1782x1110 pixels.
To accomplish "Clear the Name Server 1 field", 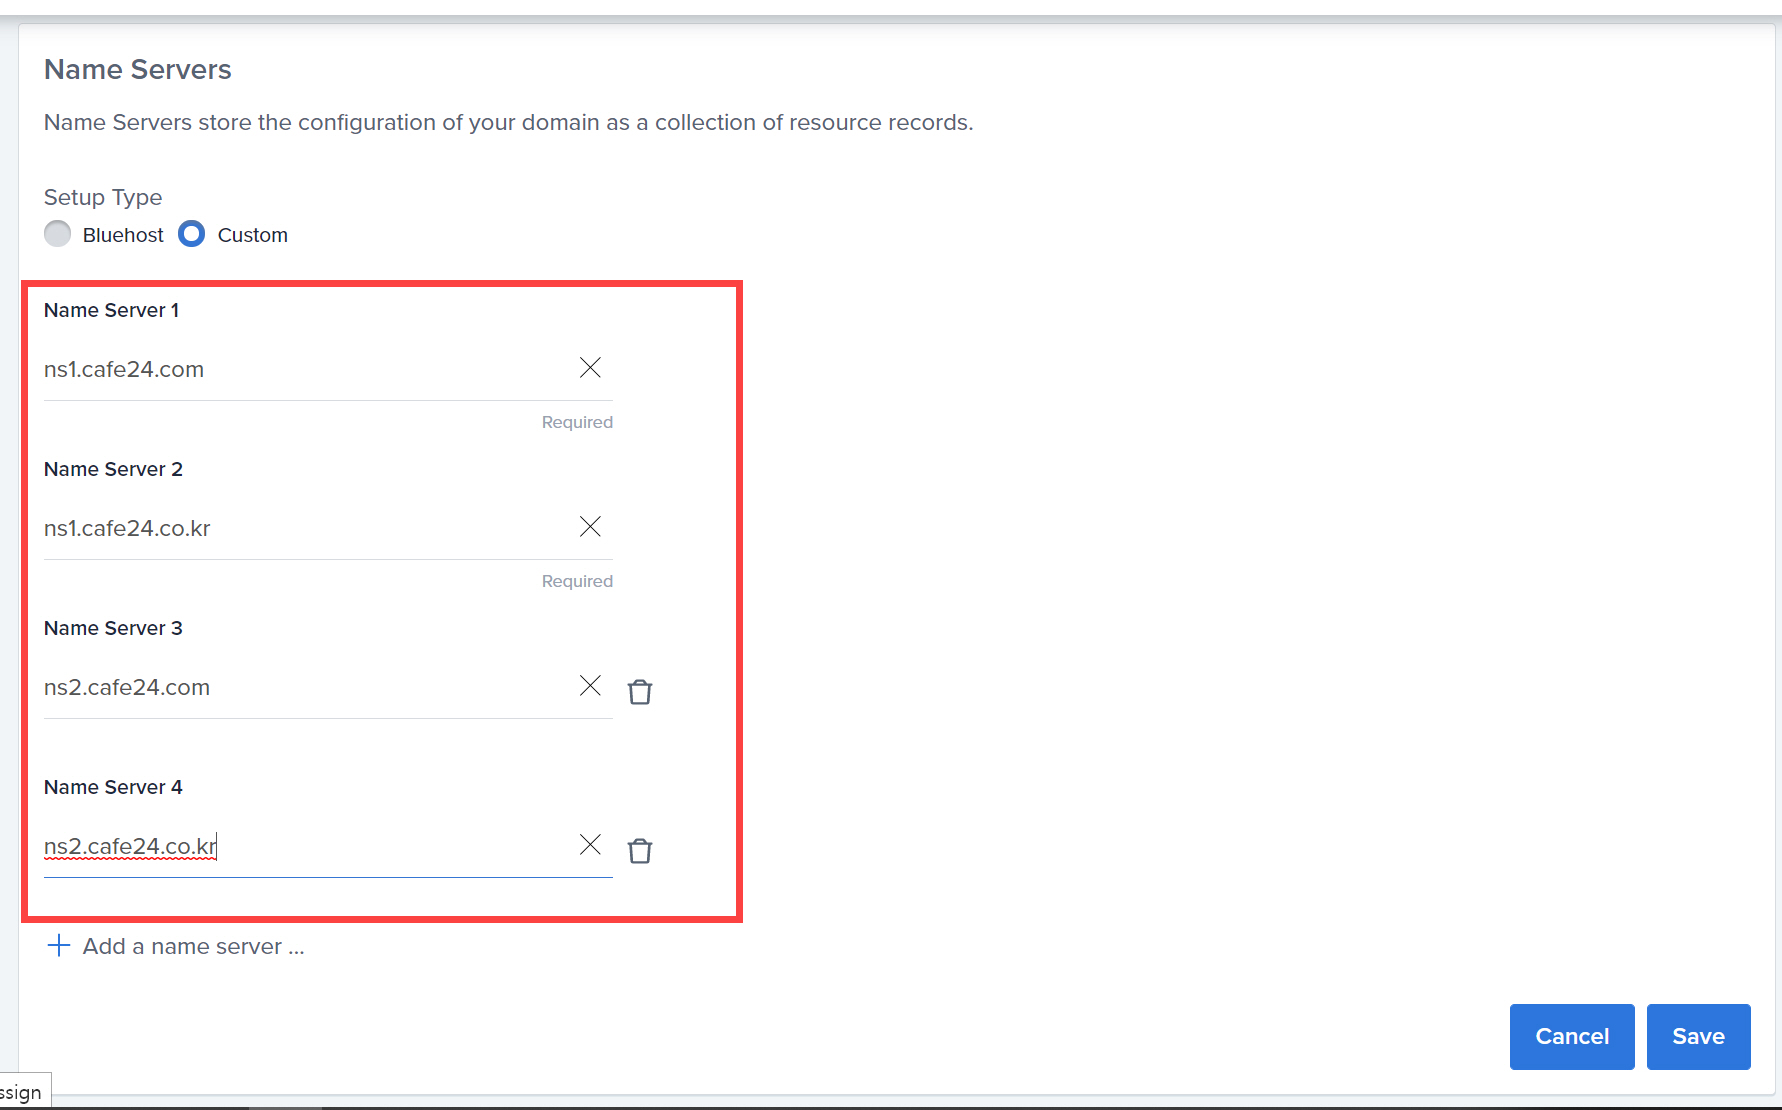I will coord(590,368).
